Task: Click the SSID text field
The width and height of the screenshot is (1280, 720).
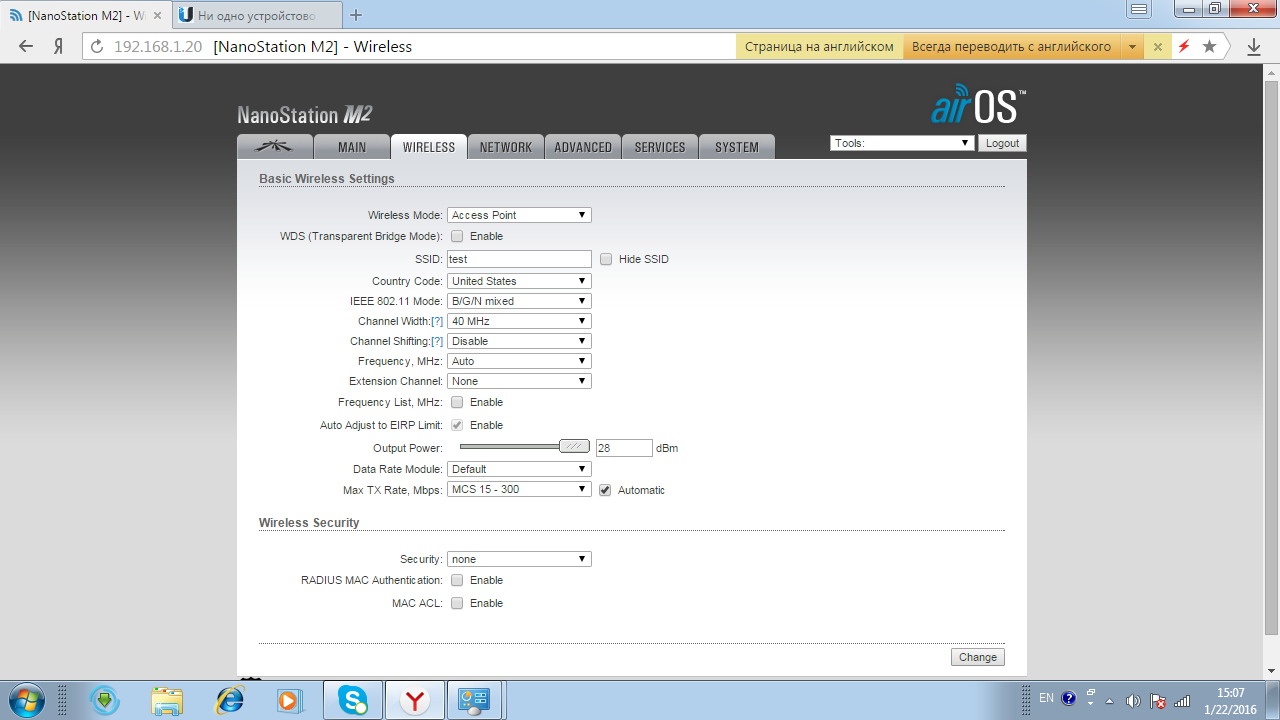Action: click(519, 259)
